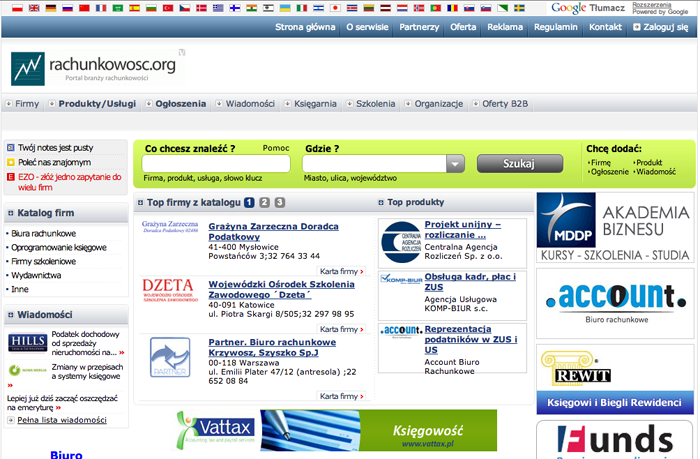The image size is (700, 459).
Task: Select the Spanish flag language icon
Action: pyautogui.click(x=134, y=8)
